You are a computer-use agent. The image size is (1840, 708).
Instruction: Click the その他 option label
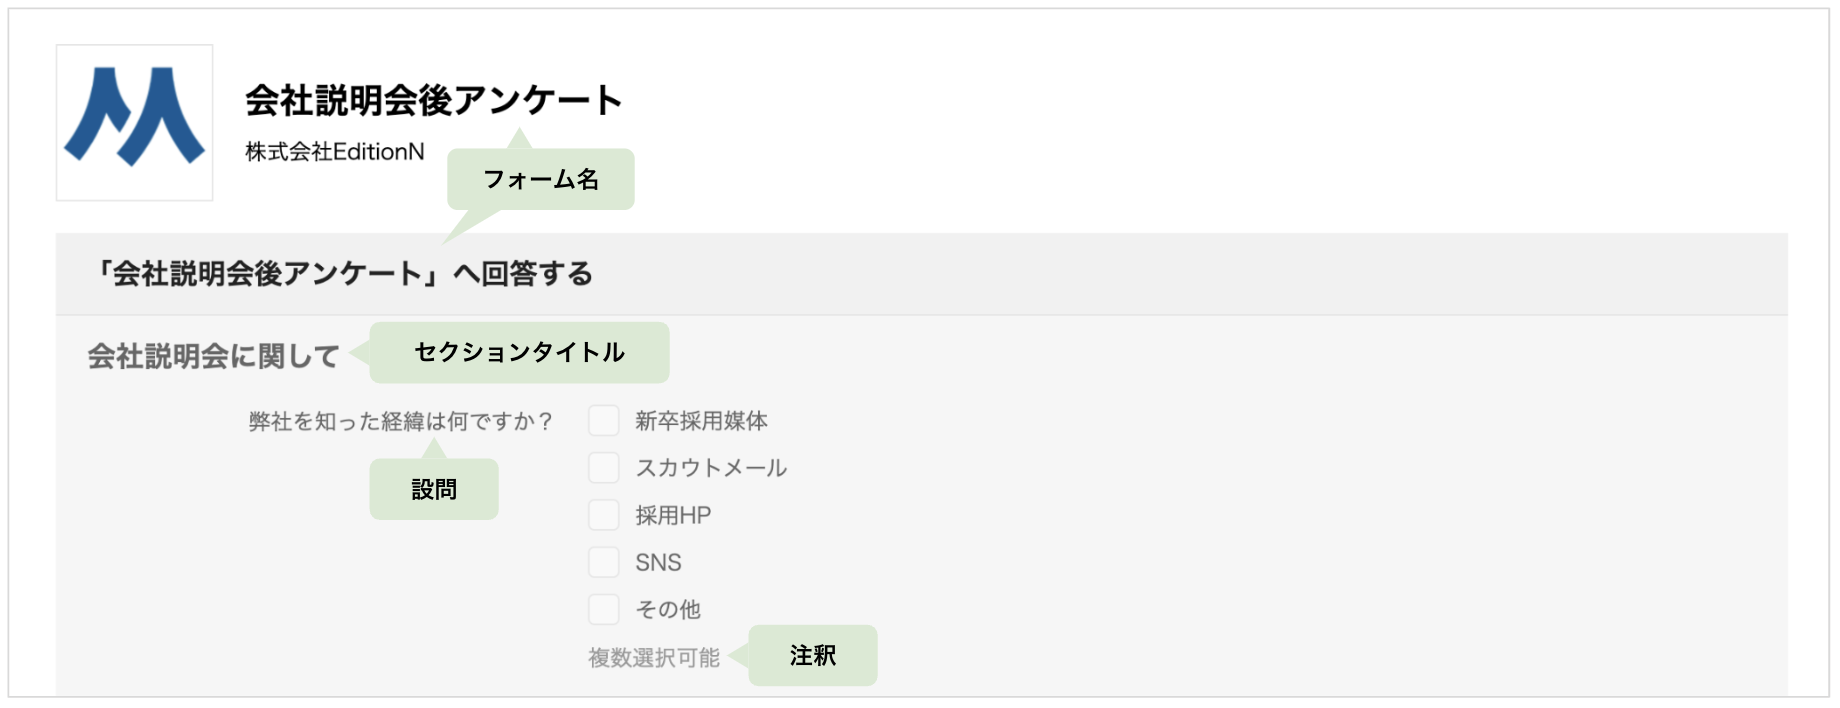click(668, 609)
